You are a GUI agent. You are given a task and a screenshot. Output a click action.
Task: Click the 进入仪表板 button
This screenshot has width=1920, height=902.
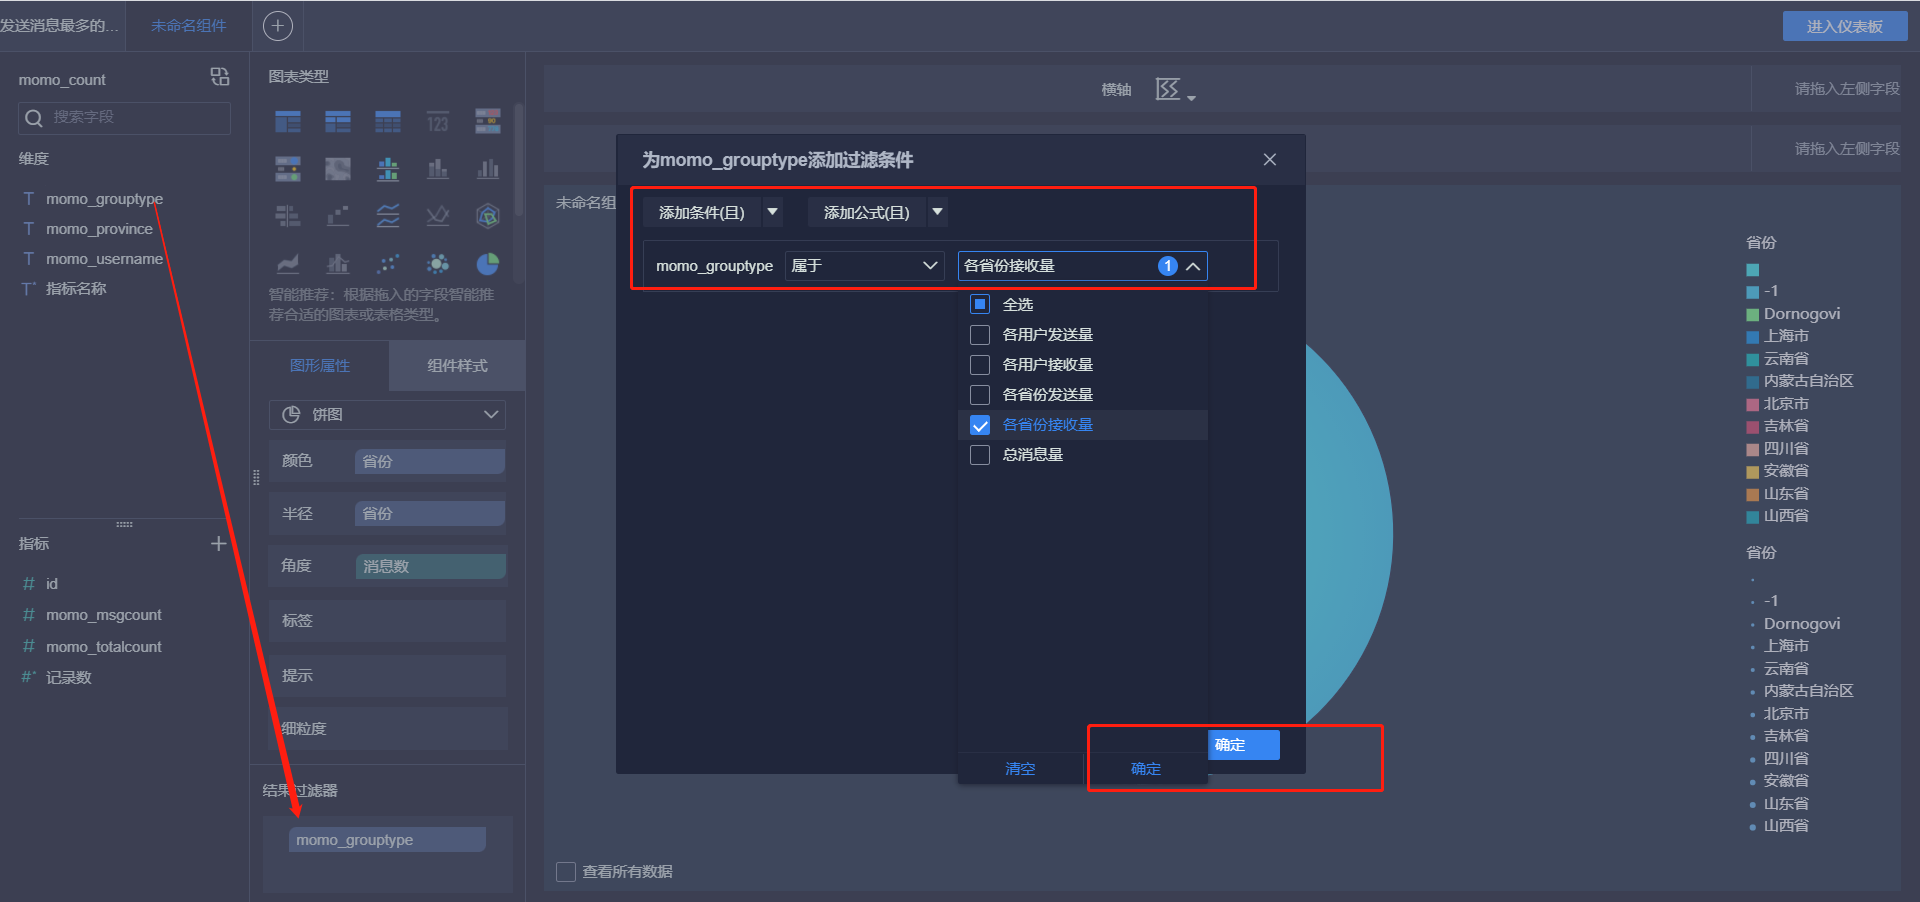coord(1844,26)
